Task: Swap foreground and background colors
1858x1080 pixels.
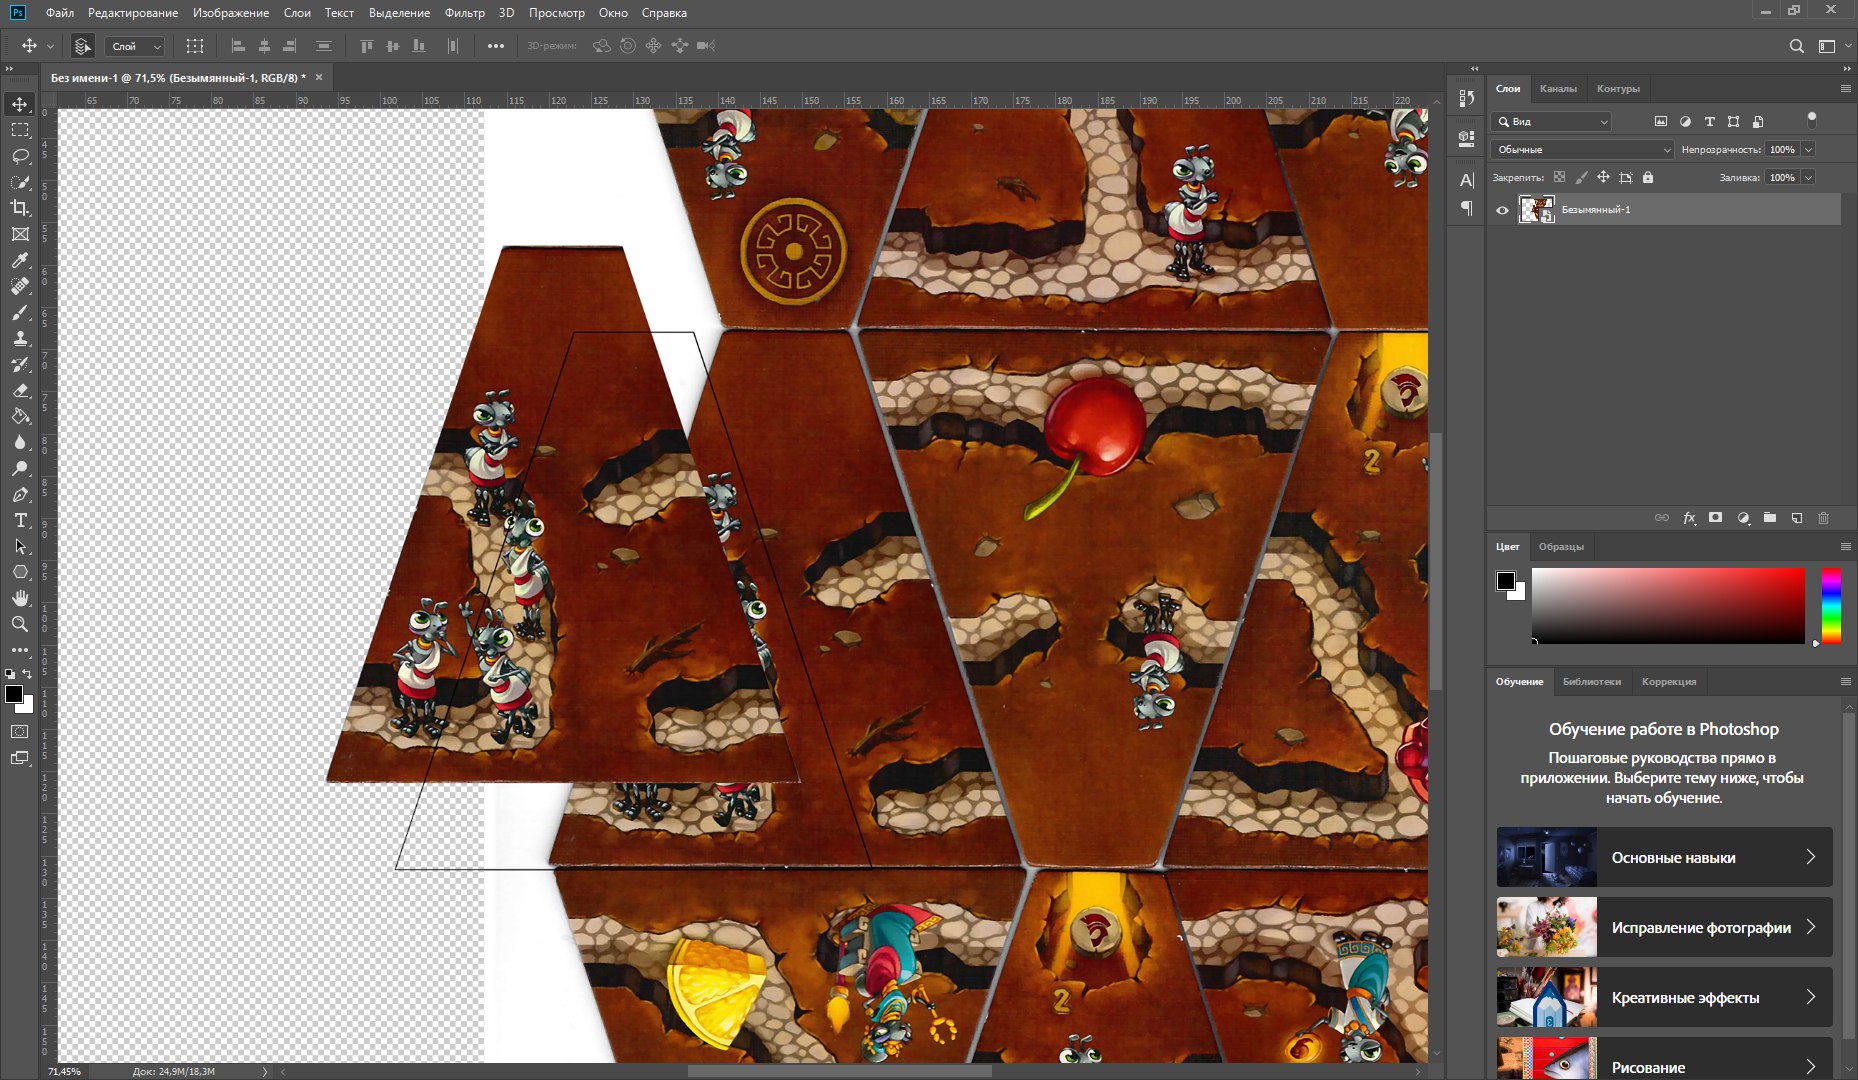Action: pos(27,674)
